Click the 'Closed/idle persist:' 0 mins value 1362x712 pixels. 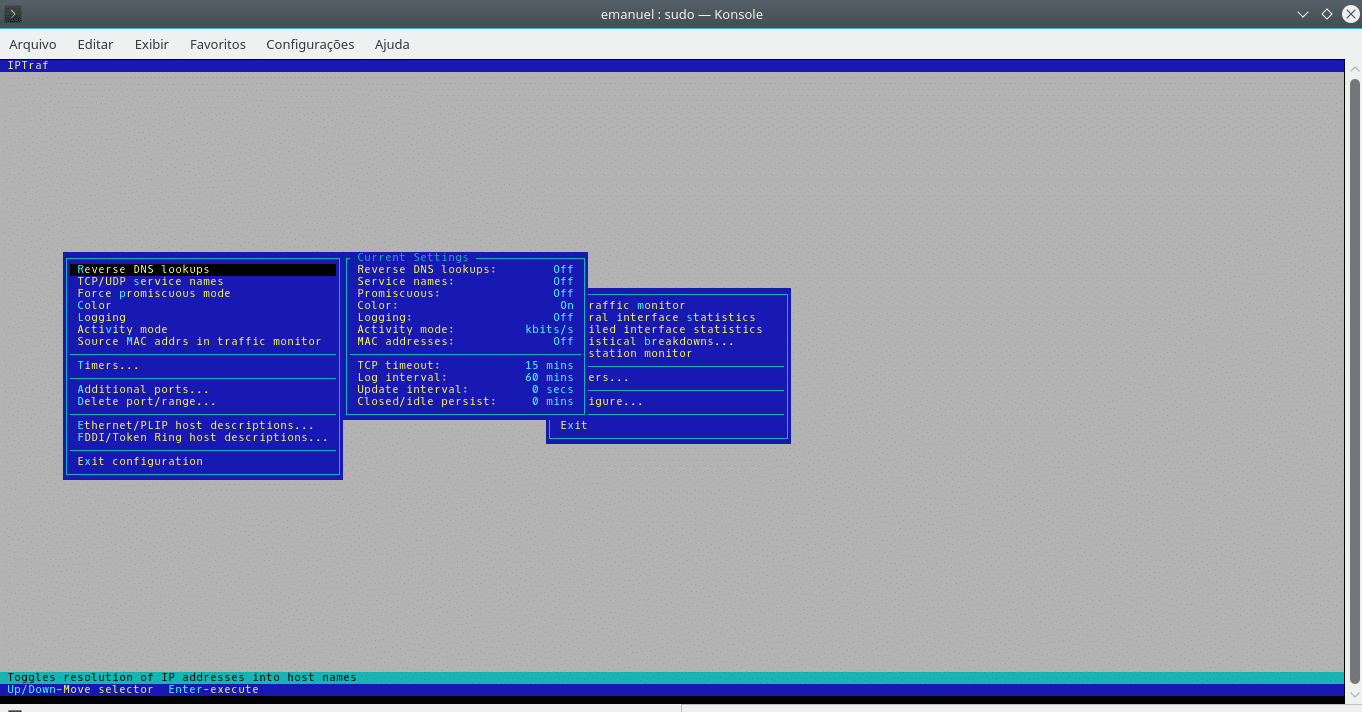pyautogui.click(x=553, y=401)
